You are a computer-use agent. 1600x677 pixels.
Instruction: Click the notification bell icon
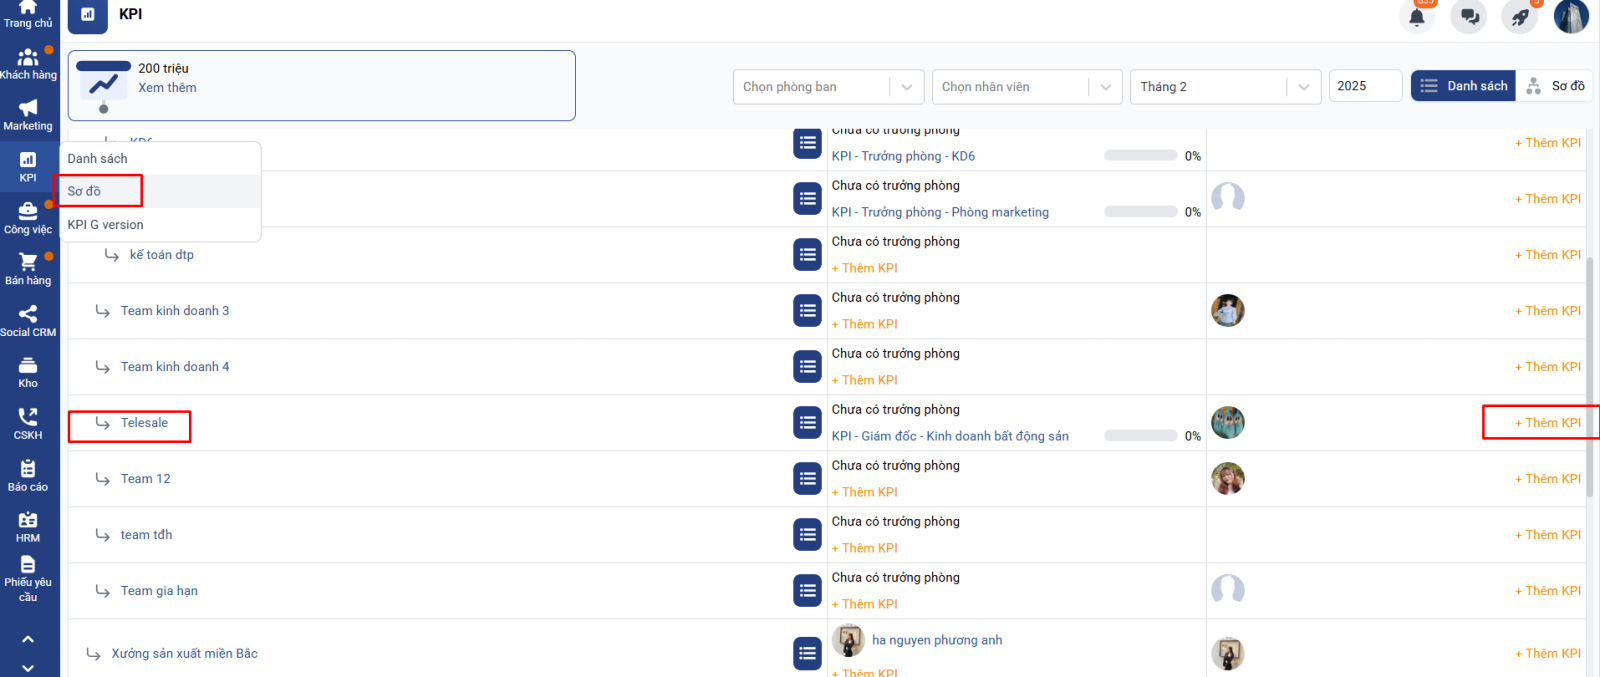click(1416, 17)
